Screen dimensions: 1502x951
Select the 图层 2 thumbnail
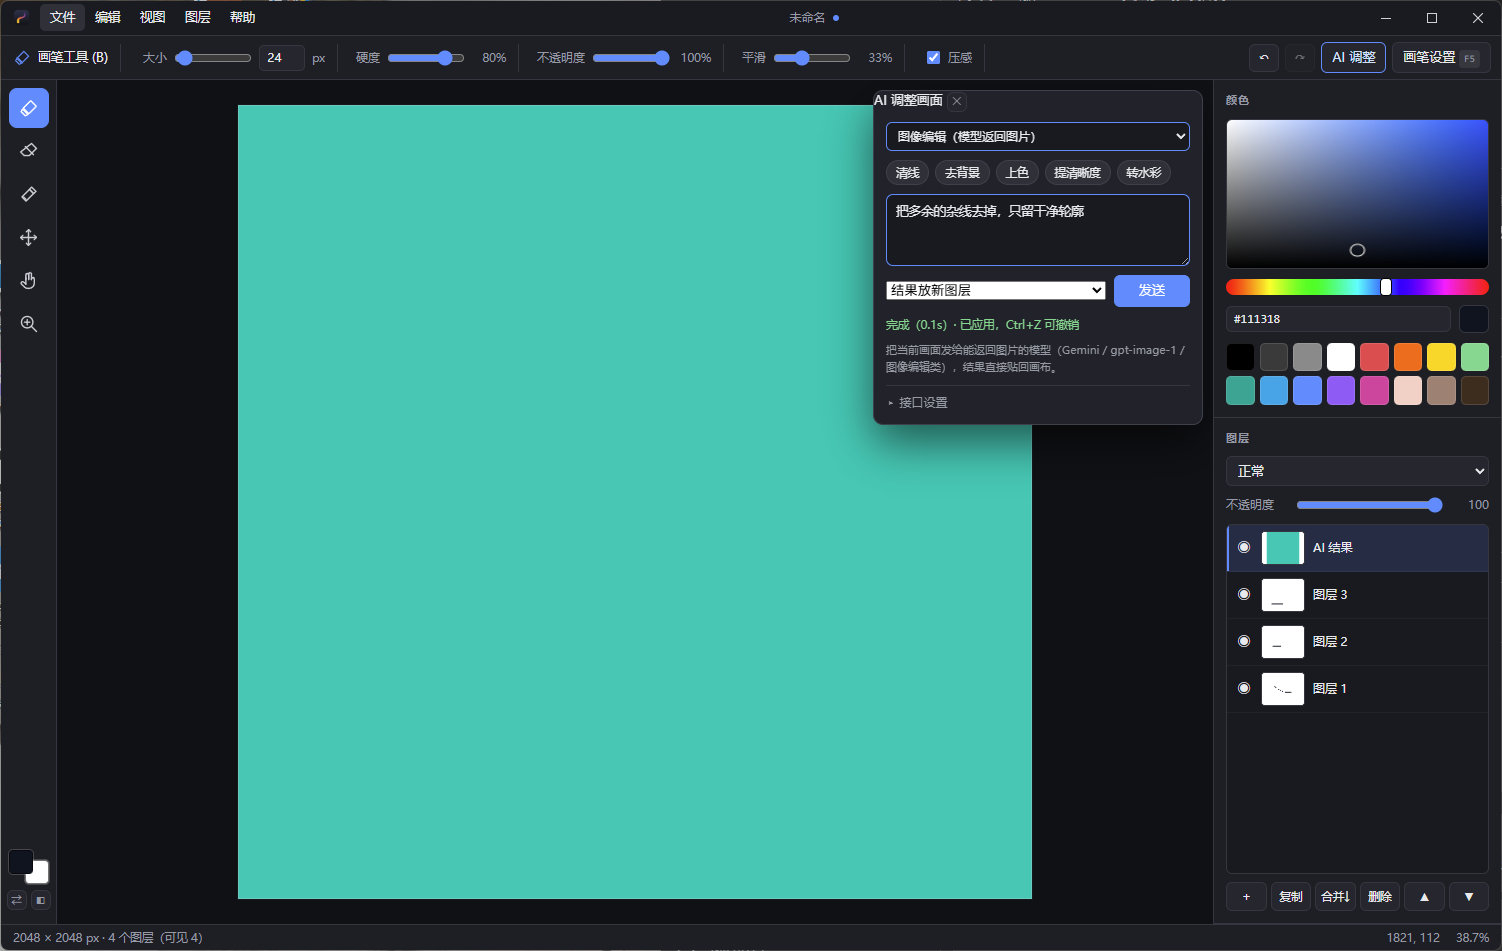(1283, 642)
